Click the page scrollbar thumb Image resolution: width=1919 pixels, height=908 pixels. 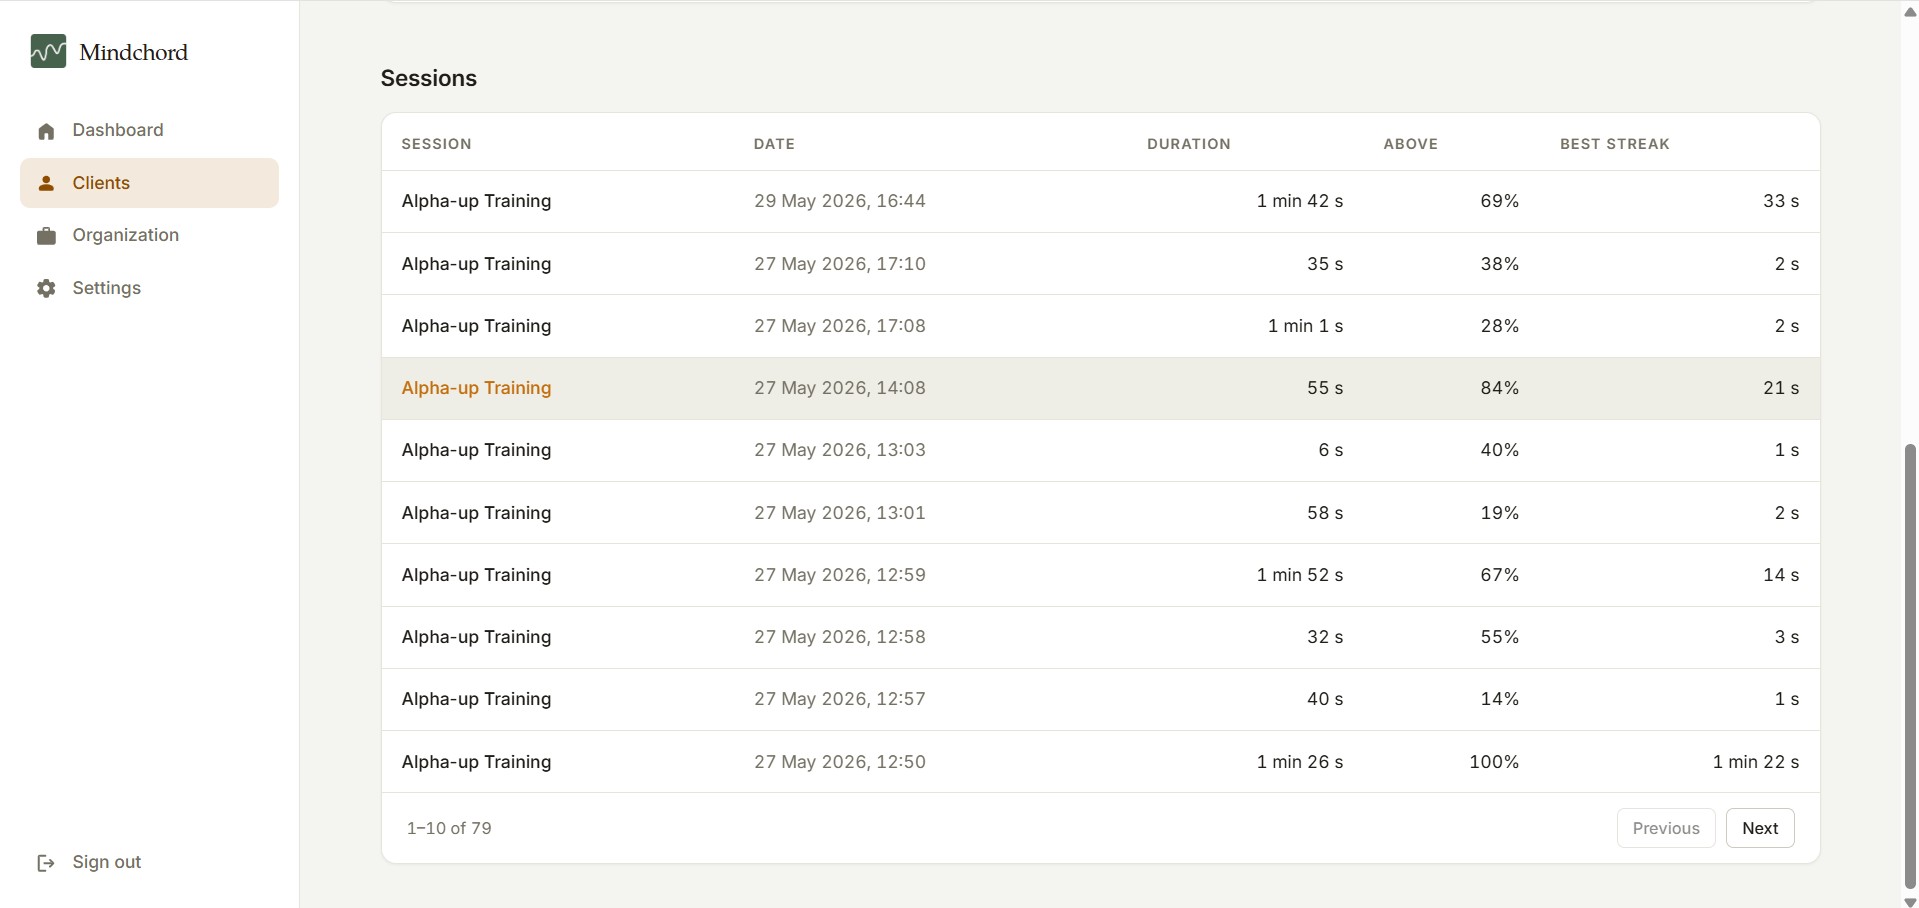(1910, 667)
